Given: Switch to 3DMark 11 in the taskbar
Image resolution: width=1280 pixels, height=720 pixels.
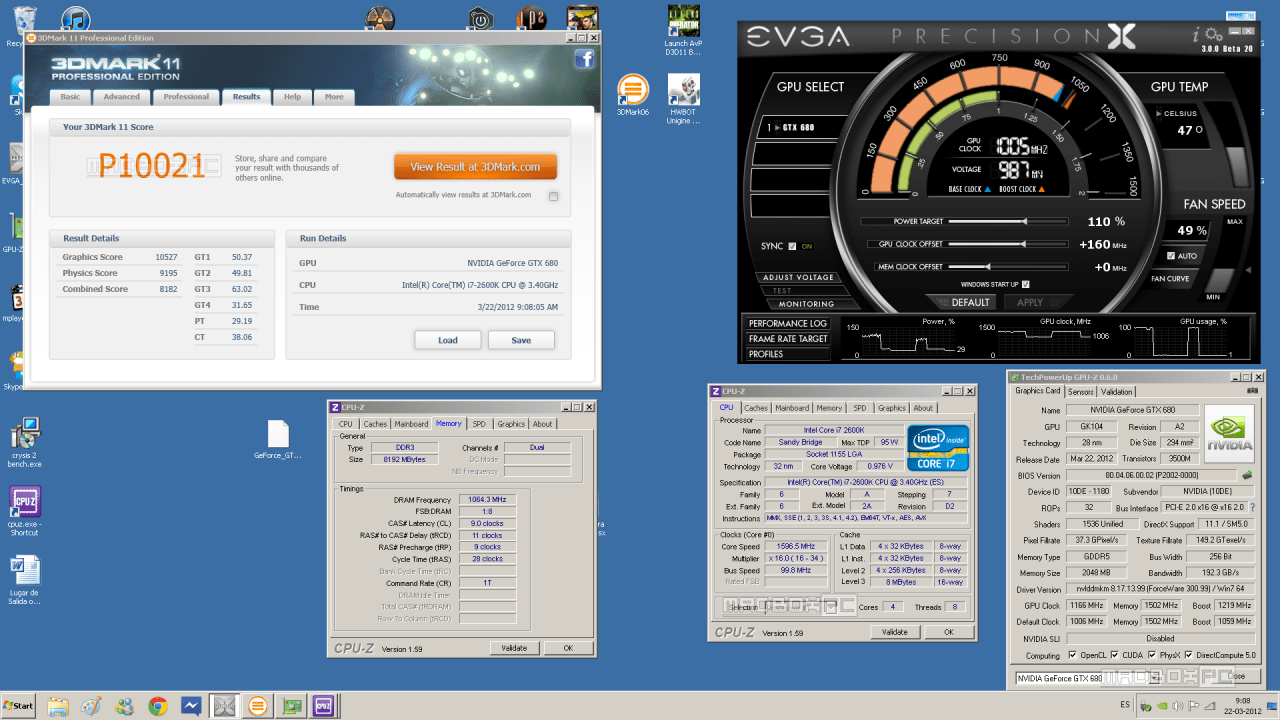Looking at the screenshot, I should 257,706.
